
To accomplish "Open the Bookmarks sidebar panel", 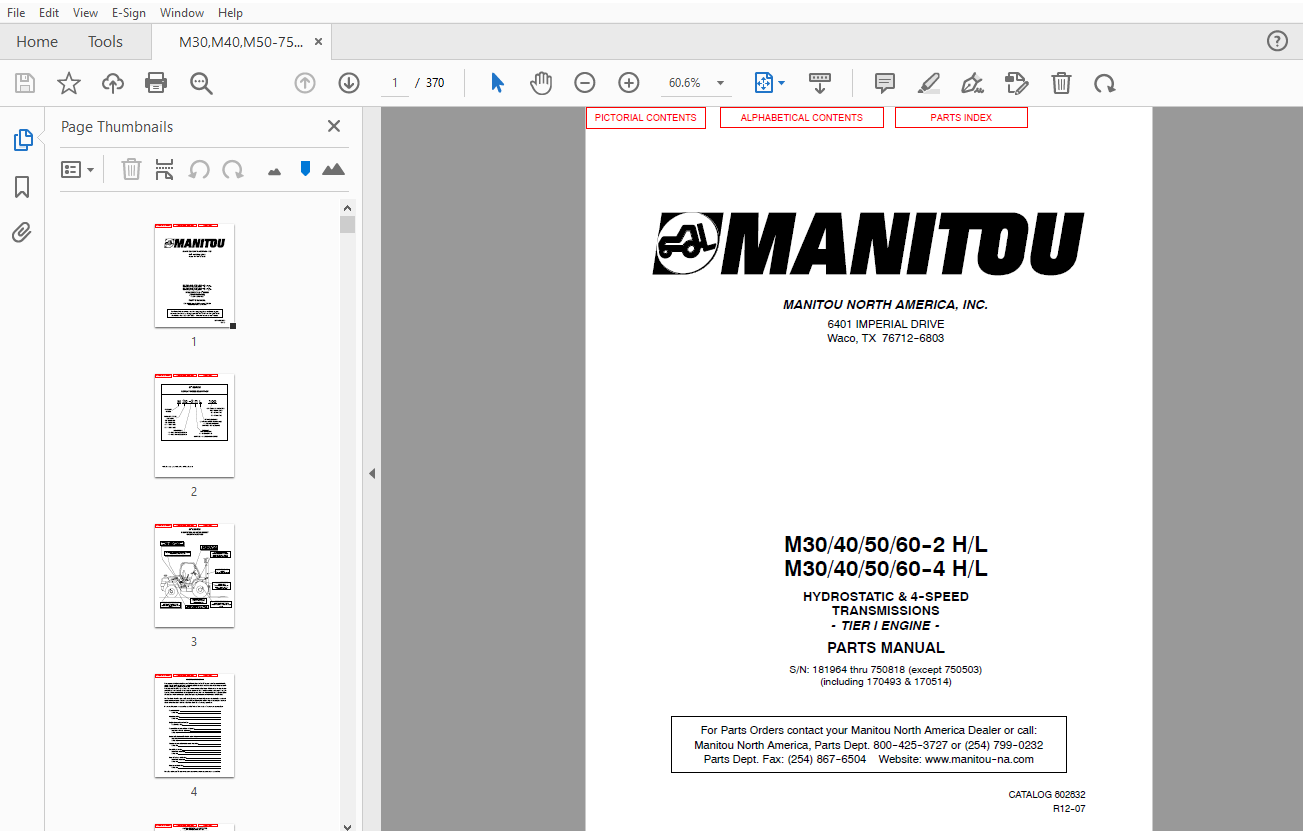I will 22,187.
